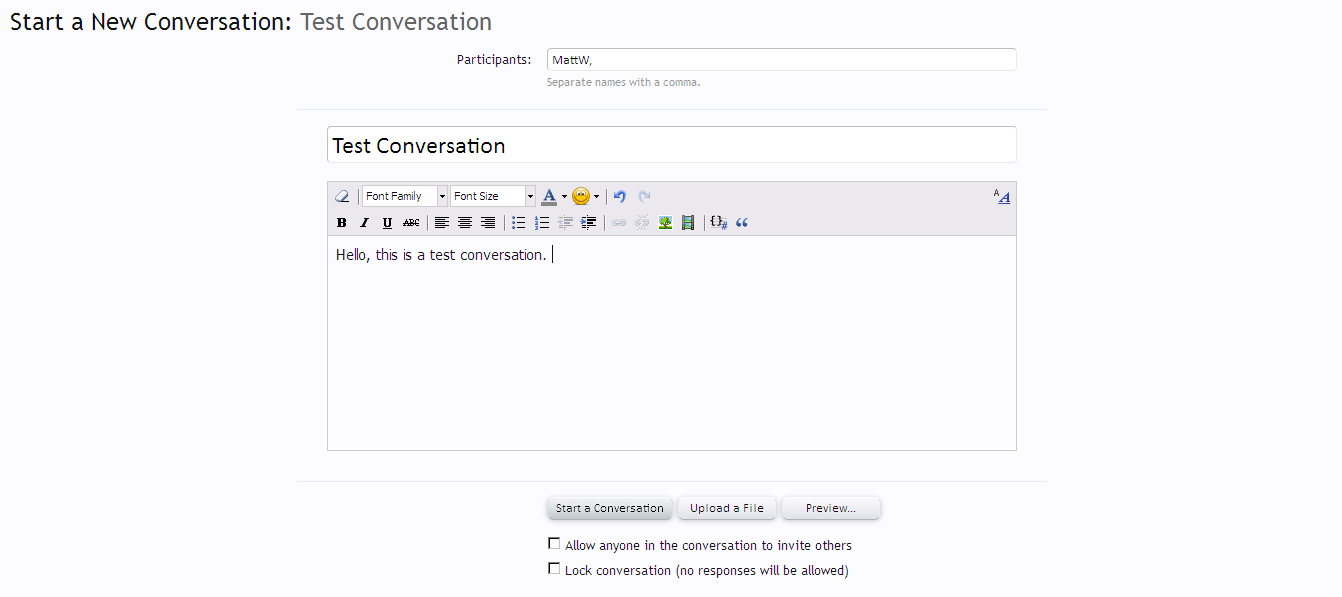Screen dimensions: 1342x597
Task: Click the remove formatting eraser icon
Action: (x=342, y=196)
